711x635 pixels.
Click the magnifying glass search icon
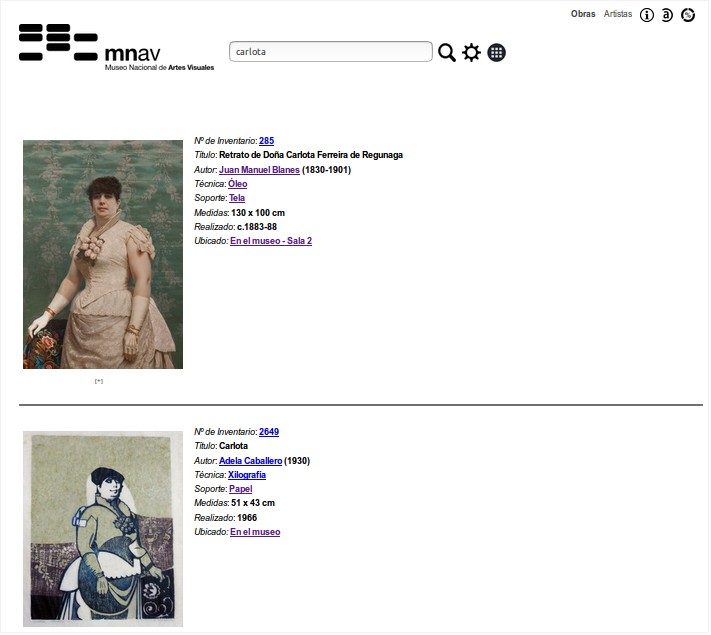point(447,53)
